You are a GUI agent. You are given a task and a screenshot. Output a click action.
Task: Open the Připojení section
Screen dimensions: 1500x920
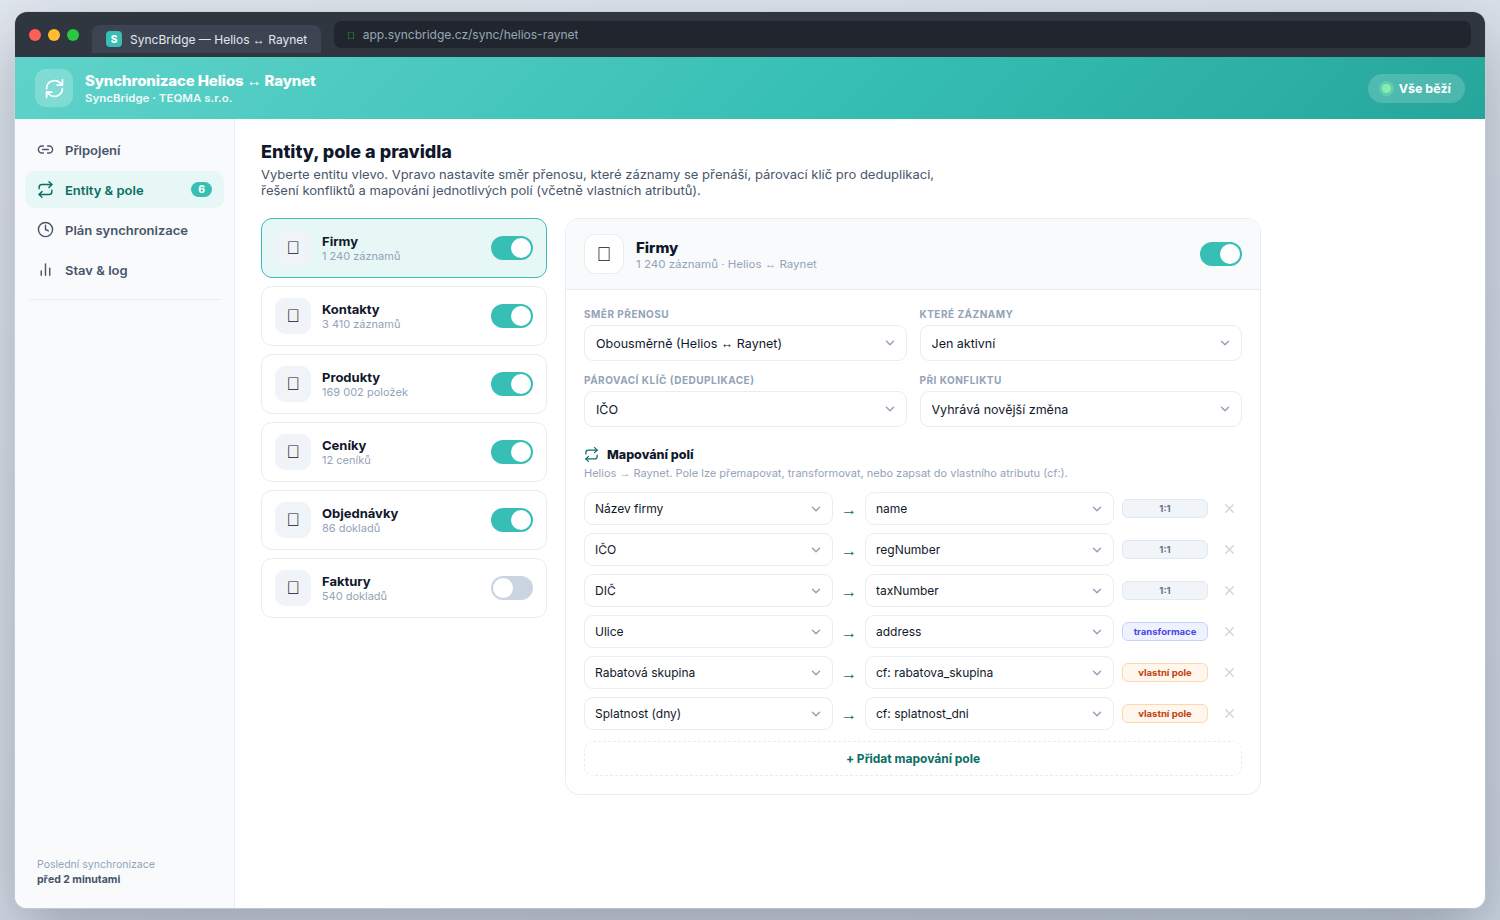click(124, 150)
